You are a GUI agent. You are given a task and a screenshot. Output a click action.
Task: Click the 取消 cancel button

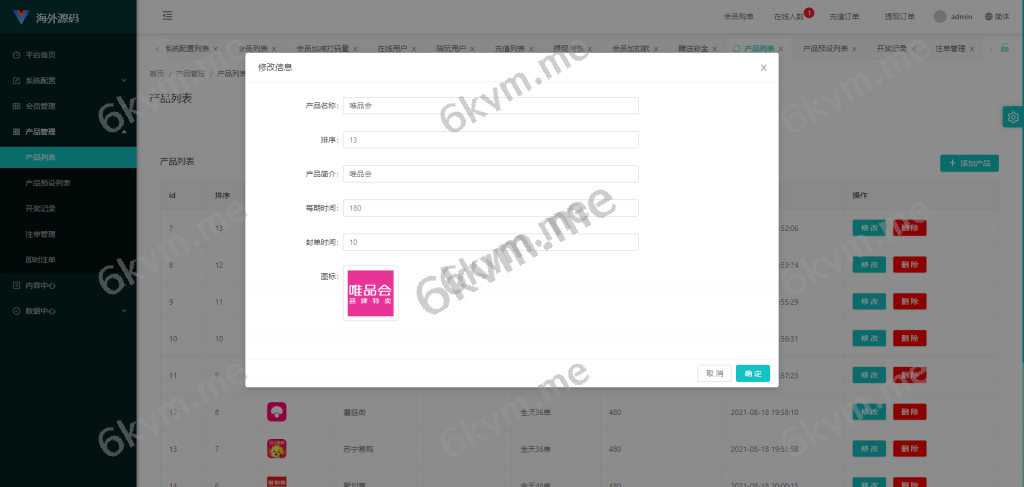click(714, 373)
